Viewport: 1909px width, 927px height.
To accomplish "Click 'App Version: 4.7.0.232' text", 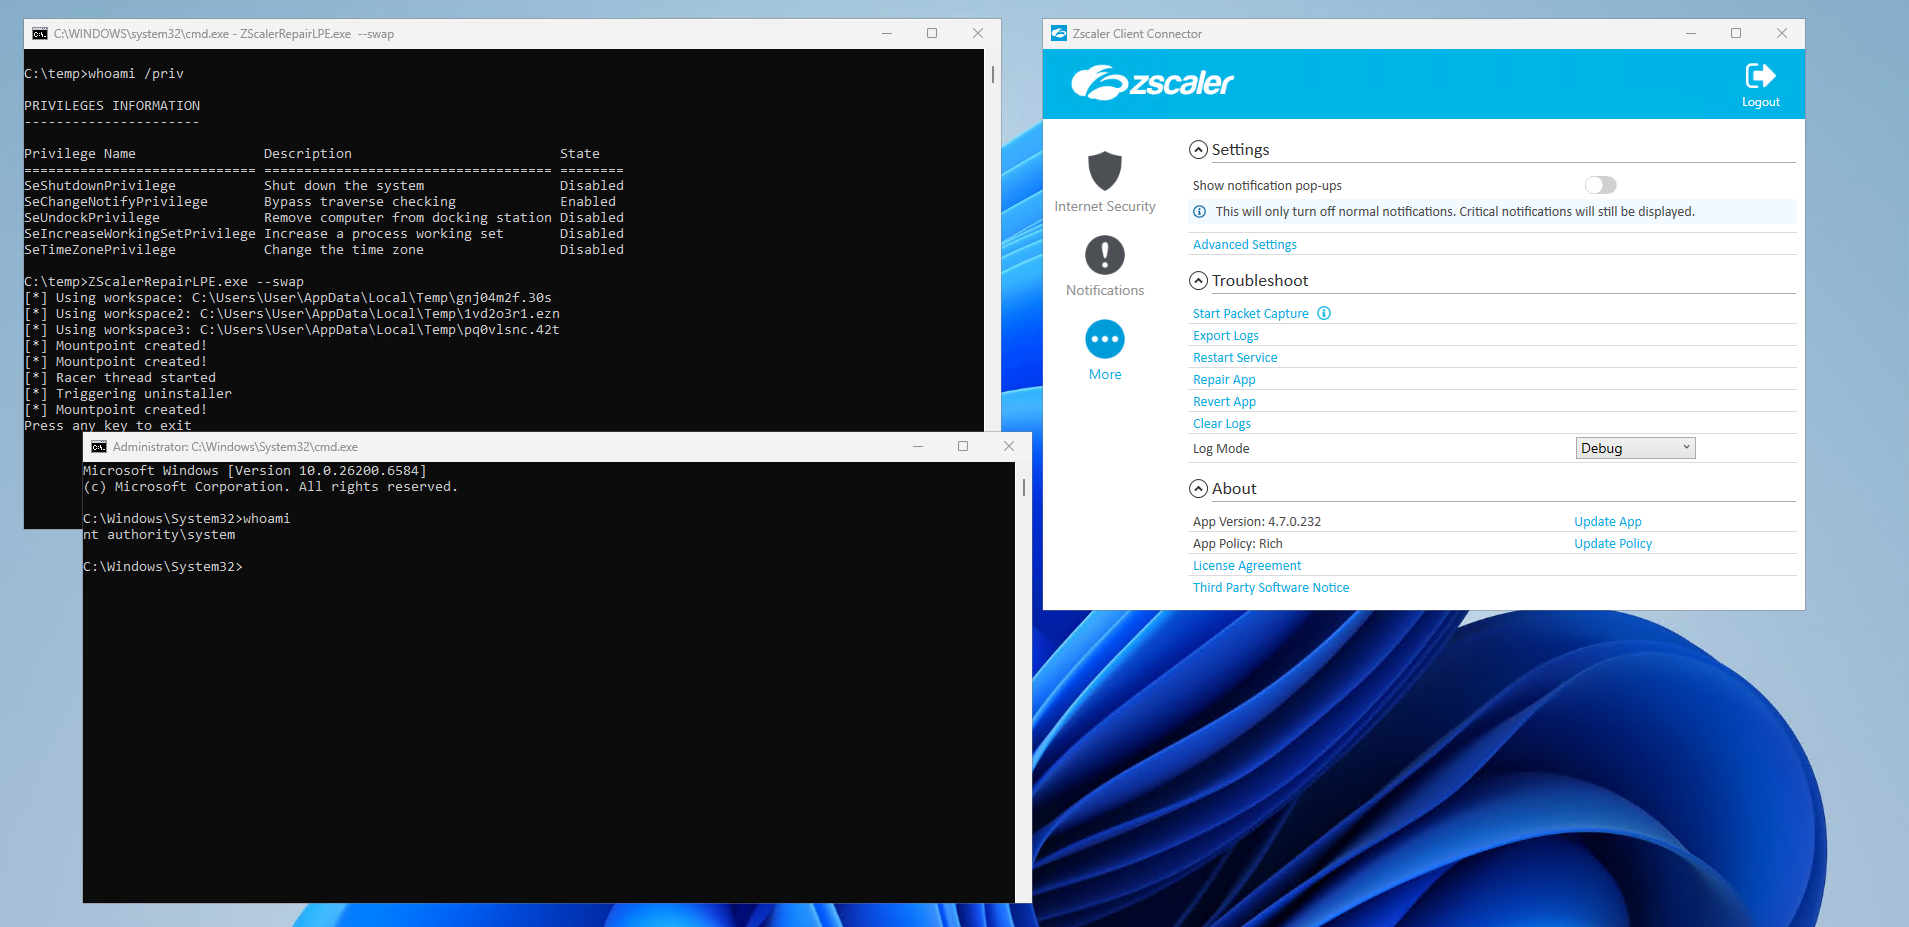I will point(1256,521).
